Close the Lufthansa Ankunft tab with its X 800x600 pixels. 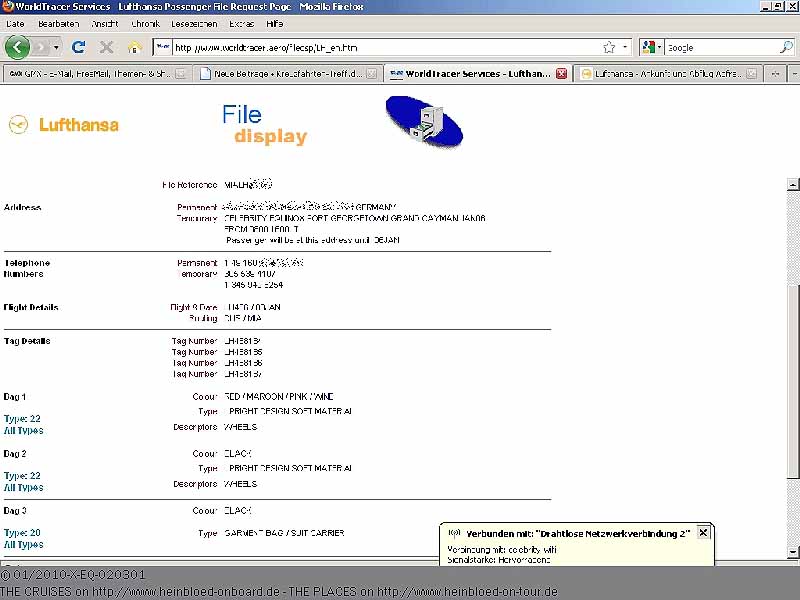752,73
